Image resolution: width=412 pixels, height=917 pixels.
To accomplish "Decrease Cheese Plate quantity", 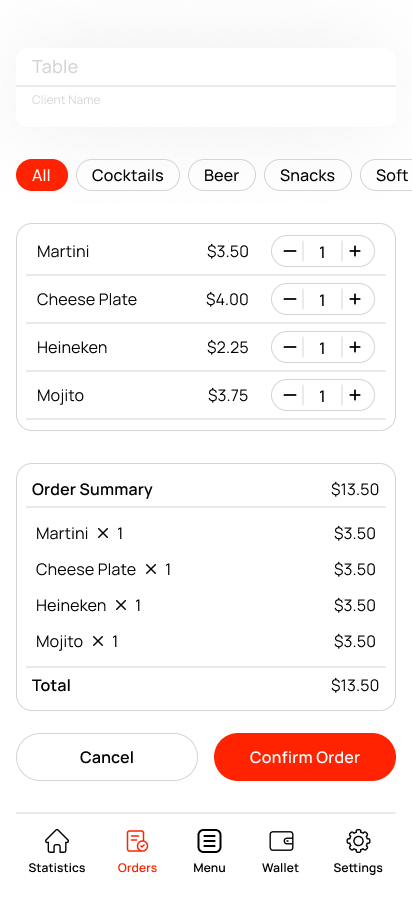I will 290,299.
